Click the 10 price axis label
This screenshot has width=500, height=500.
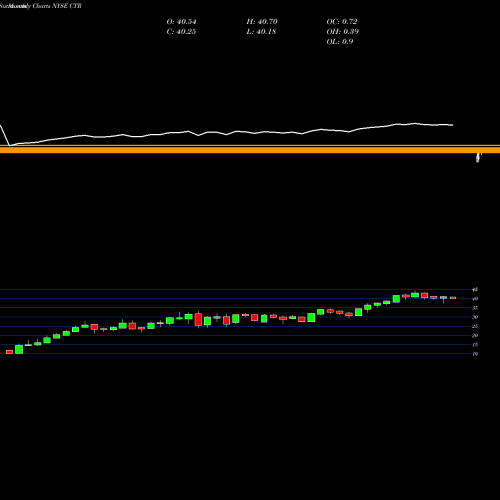(475, 354)
